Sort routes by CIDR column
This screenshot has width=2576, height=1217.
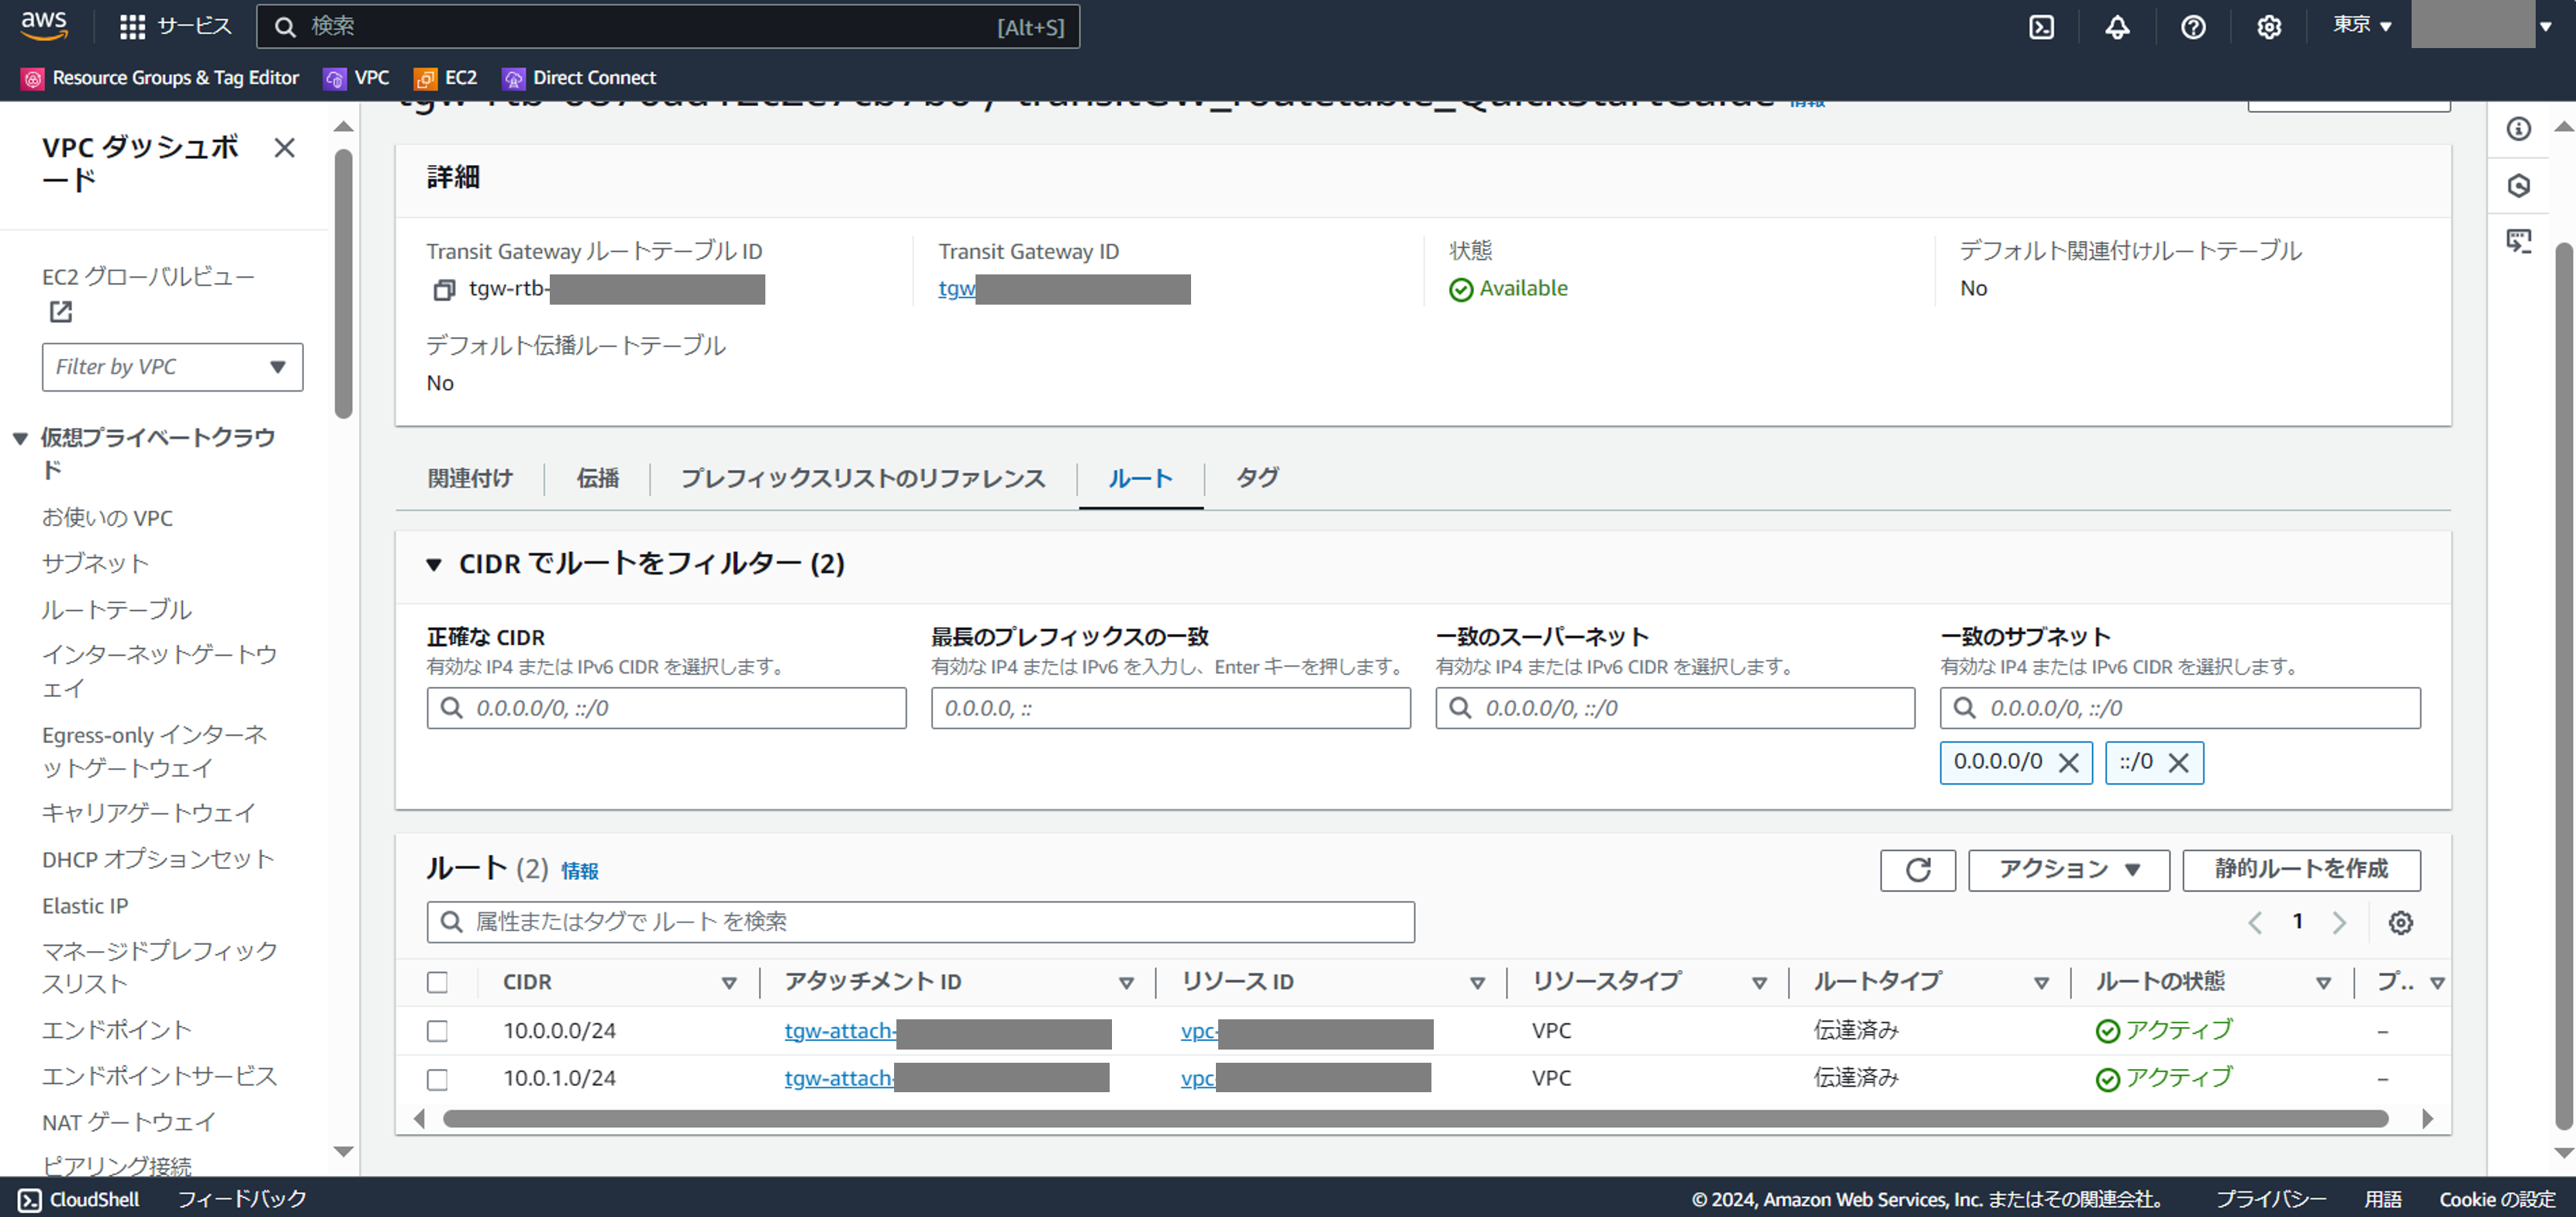click(729, 983)
